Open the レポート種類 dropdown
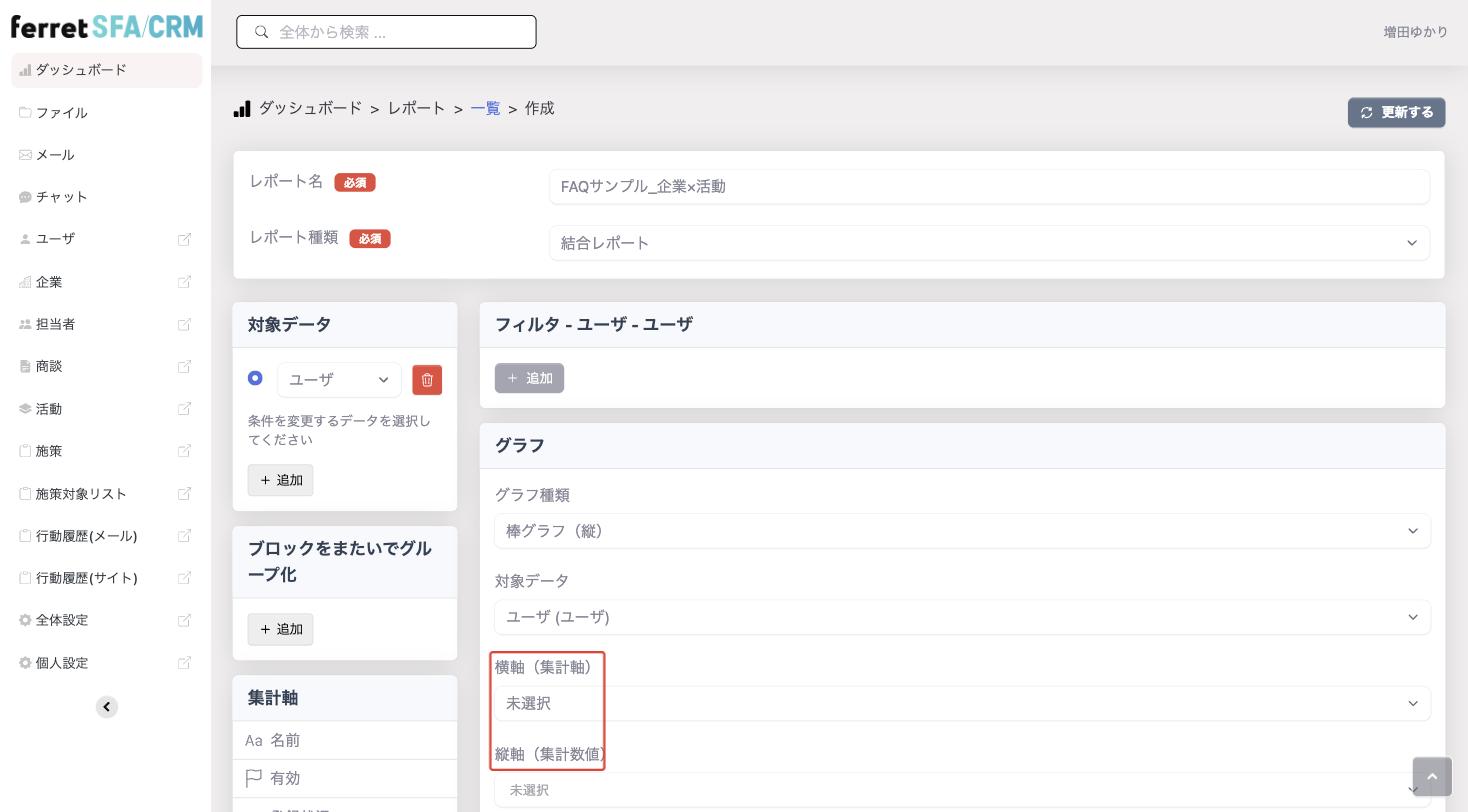Screen dimensions: 1468x812 tap(989, 243)
